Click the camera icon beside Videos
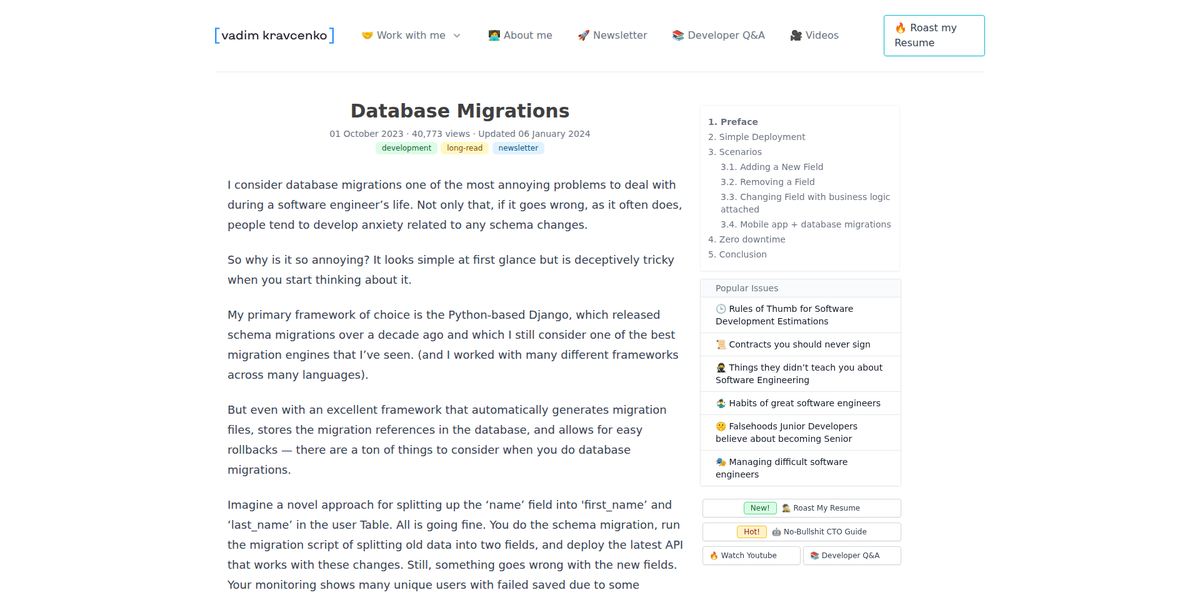This screenshot has width=1200, height=600. (796, 35)
